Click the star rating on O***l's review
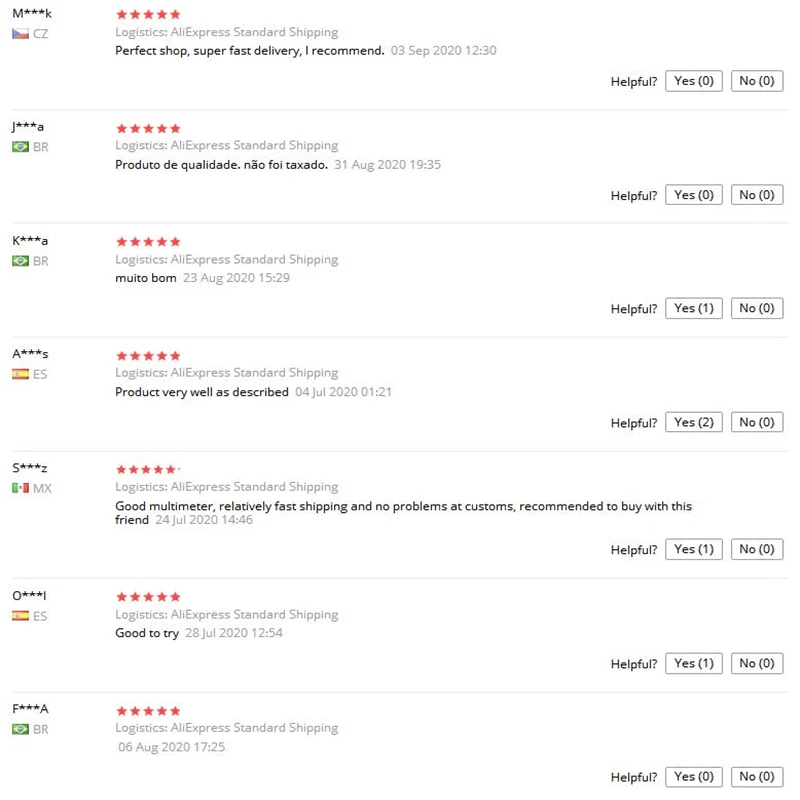Screen dimensions: 800x800 148,597
